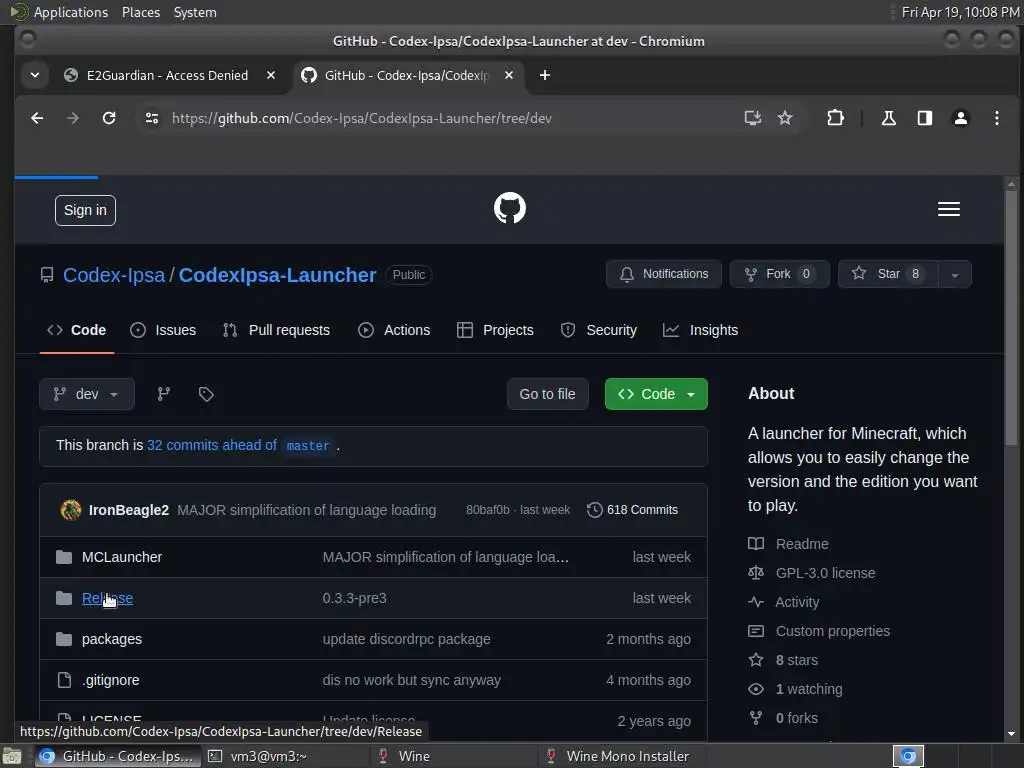Switch to vm3@vm3 terminal in taskbar

[287, 756]
